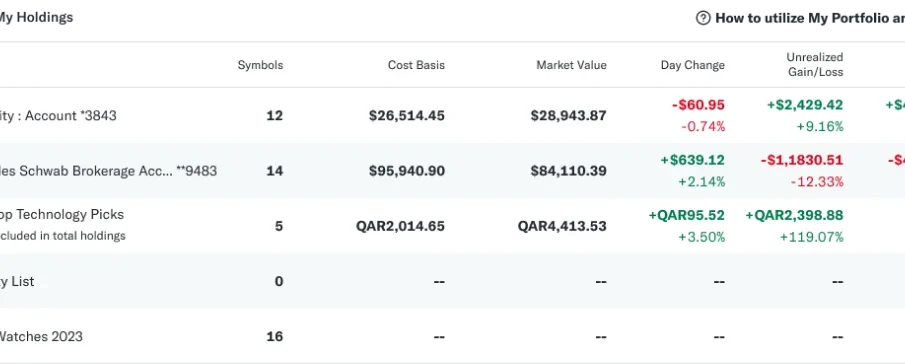The height and width of the screenshot is (364, 905).
Task: Open the empty list with 0 symbols
Action: click(x=17, y=282)
